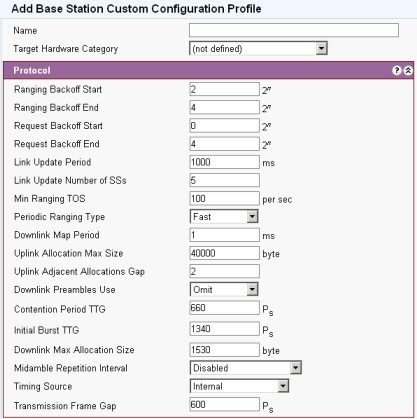This screenshot has height=419, width=417.
Task: Open the Downlink Preambles Use dropdown
Action: coord(224,289)
